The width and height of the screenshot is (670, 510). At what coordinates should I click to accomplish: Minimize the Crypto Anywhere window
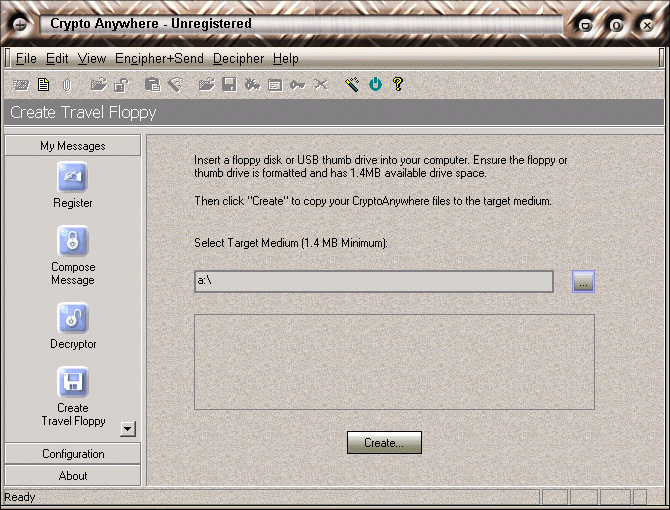585,25
